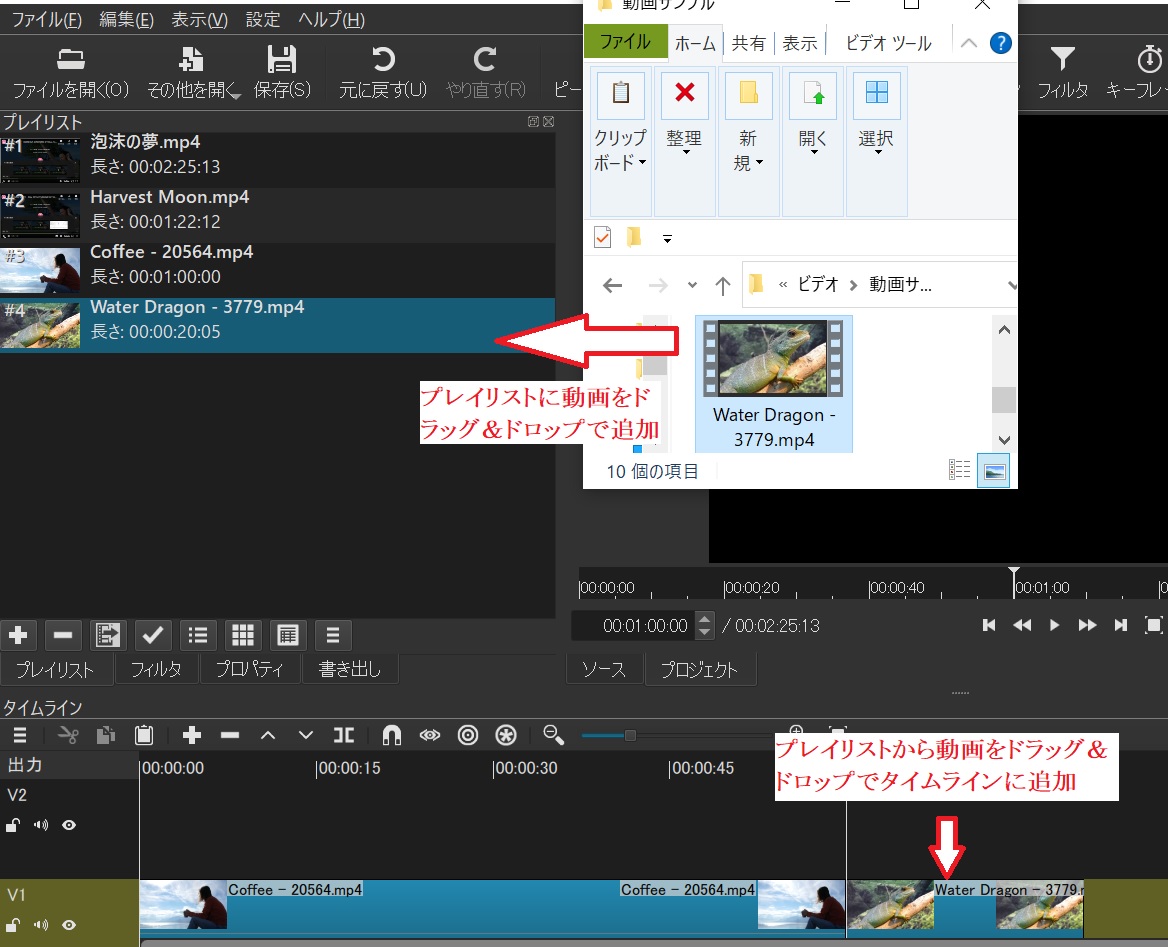Click the Explorer up-folder arrow
Viewport: 1168px width, 947px height.
(x=723, y=285)
